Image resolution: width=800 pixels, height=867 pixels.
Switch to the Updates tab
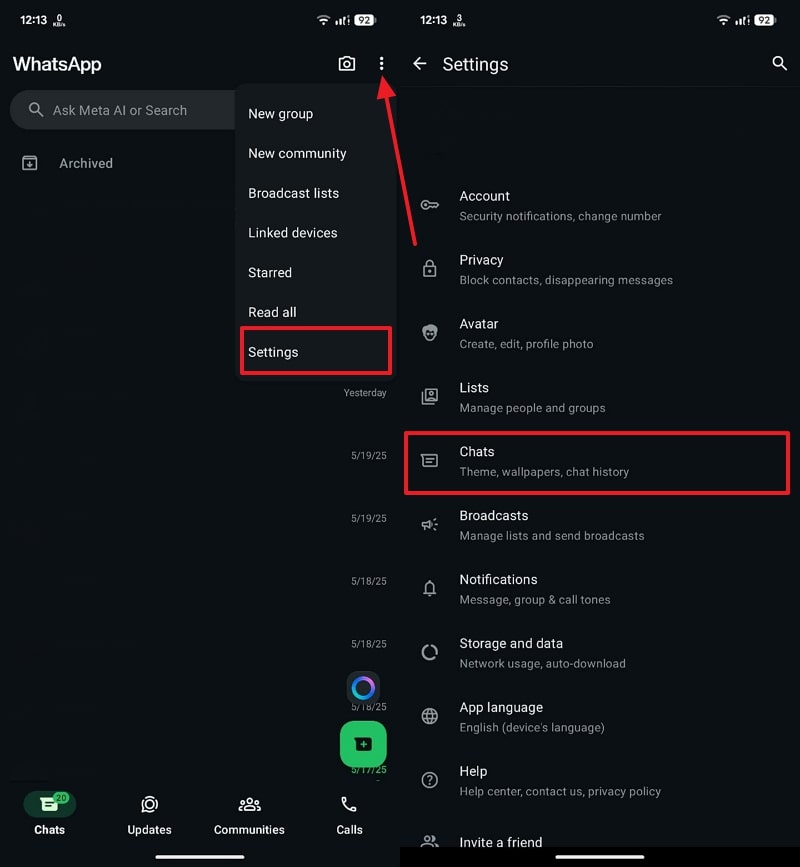tap(149, 815)
